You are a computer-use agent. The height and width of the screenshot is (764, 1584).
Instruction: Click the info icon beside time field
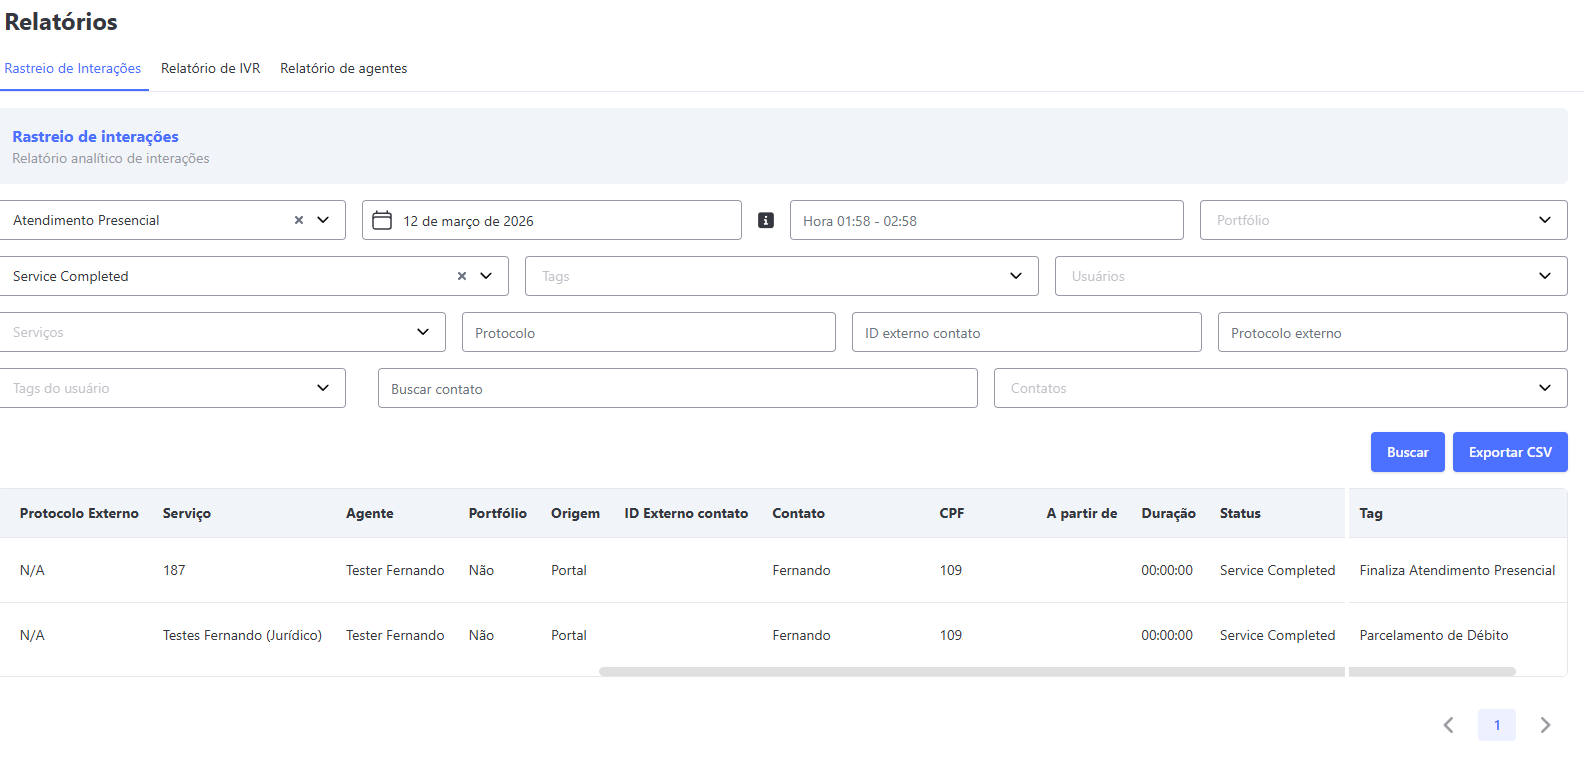(x=766, y=220)
